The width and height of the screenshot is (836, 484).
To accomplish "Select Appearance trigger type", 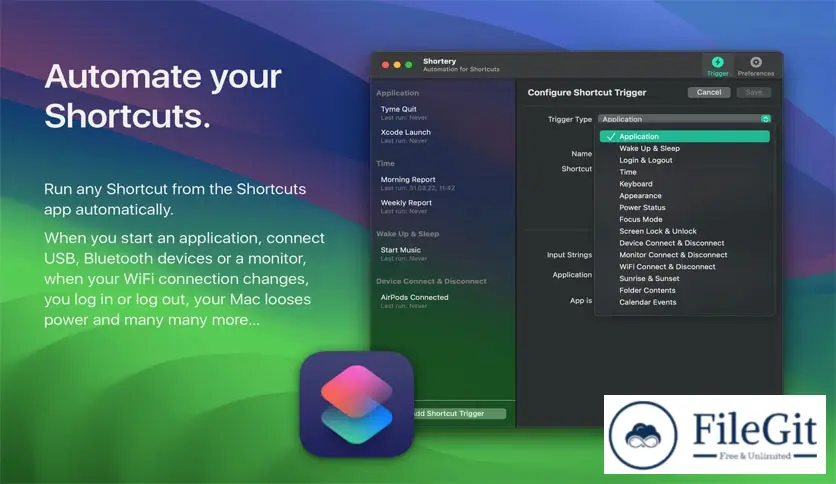I will [640, 196].
